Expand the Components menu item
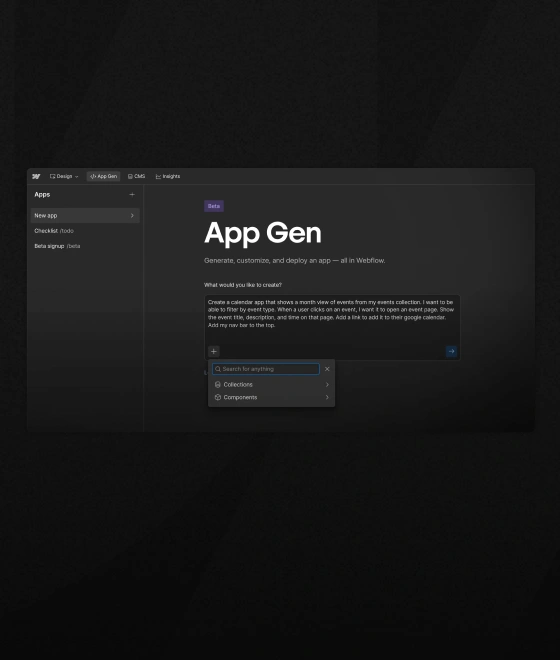The height and width of the screenshot is (660, 560). tap(272, 397)
